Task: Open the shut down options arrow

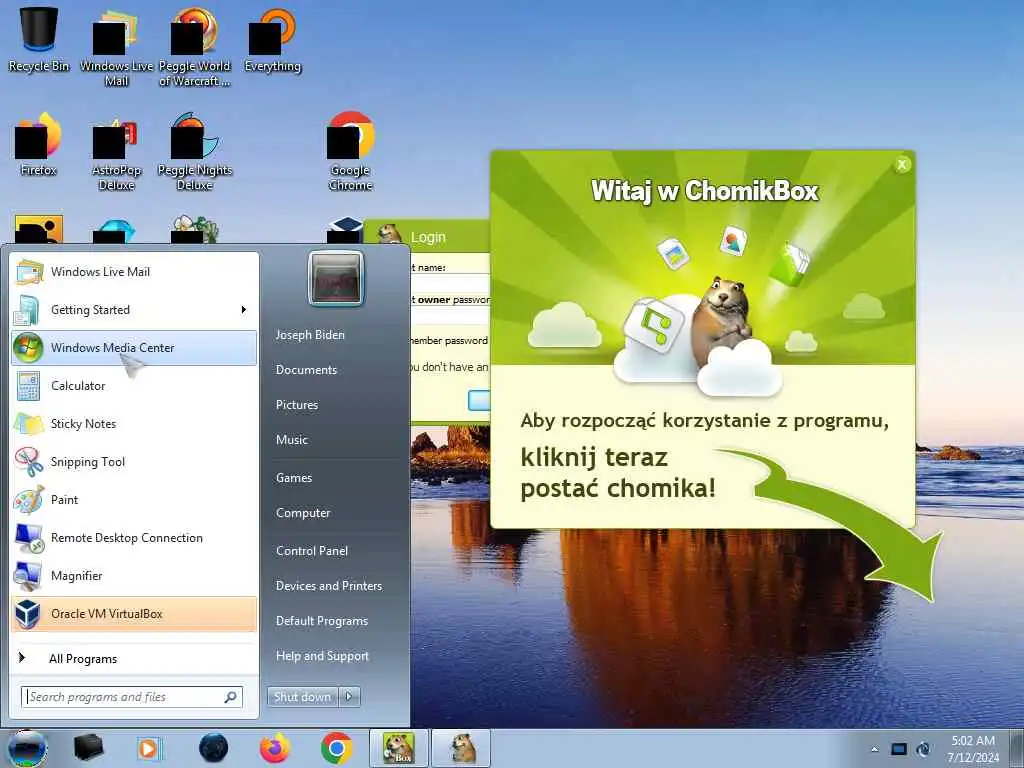Action: [349, 697]
